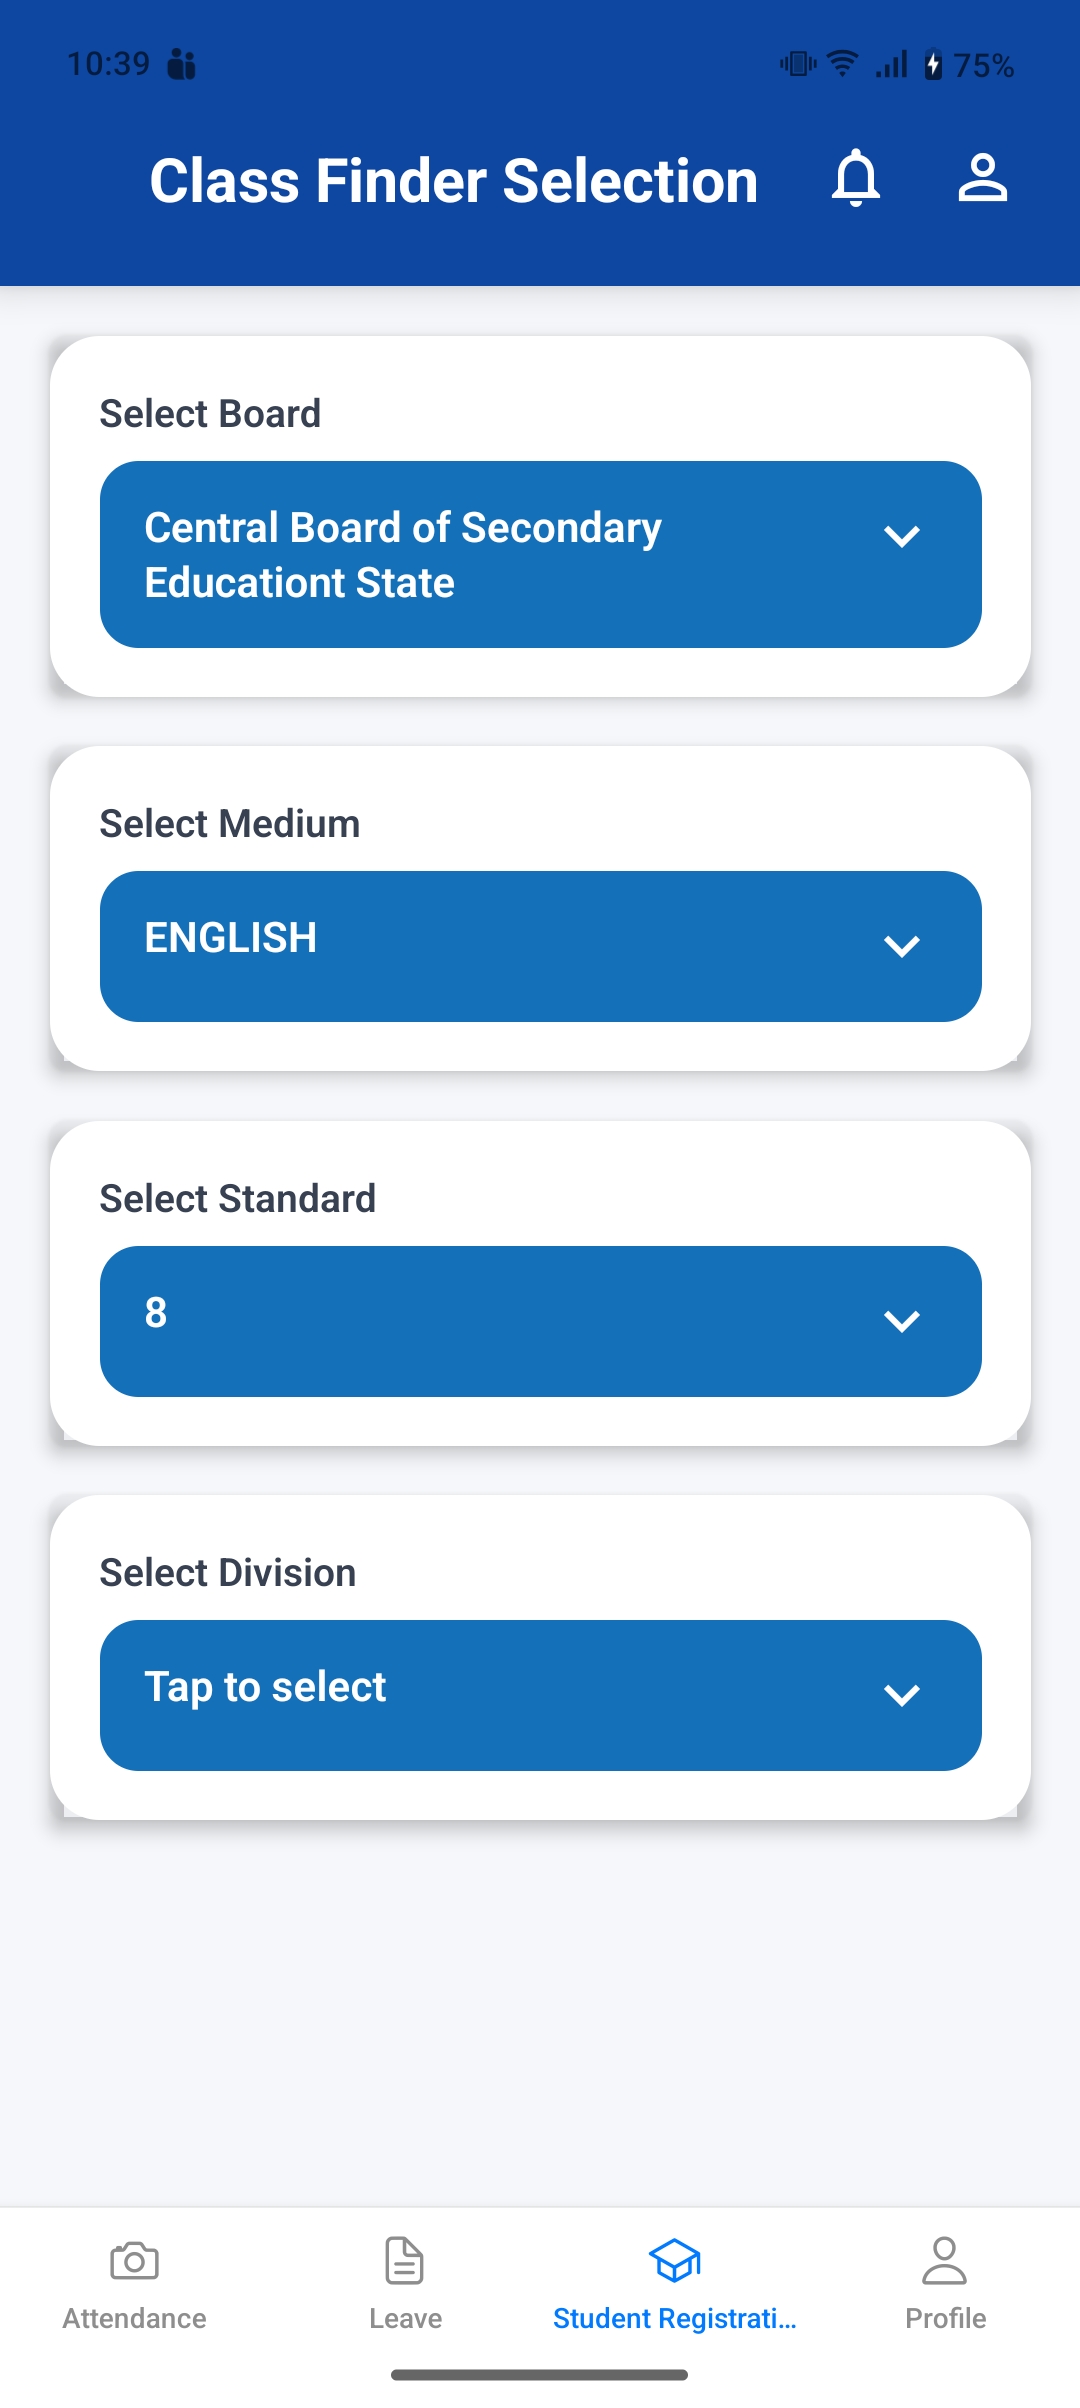Tap the Wi-Fi status icon
1080x2408 pixels.
point(844,64)
